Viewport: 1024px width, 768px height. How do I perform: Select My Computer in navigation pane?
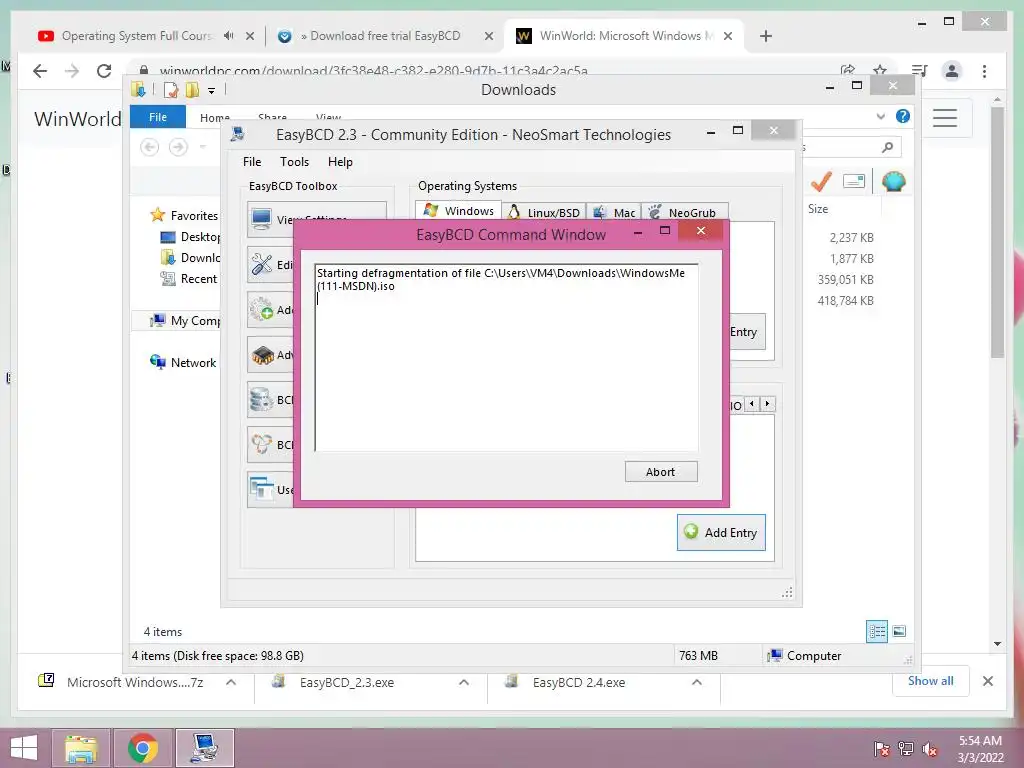tap(185, 320)
